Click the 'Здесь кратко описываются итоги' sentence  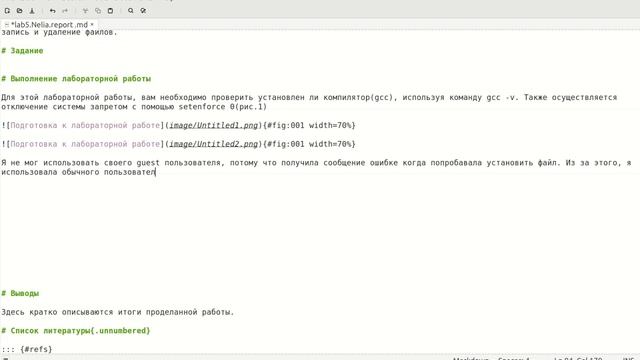tap(118, 312)
